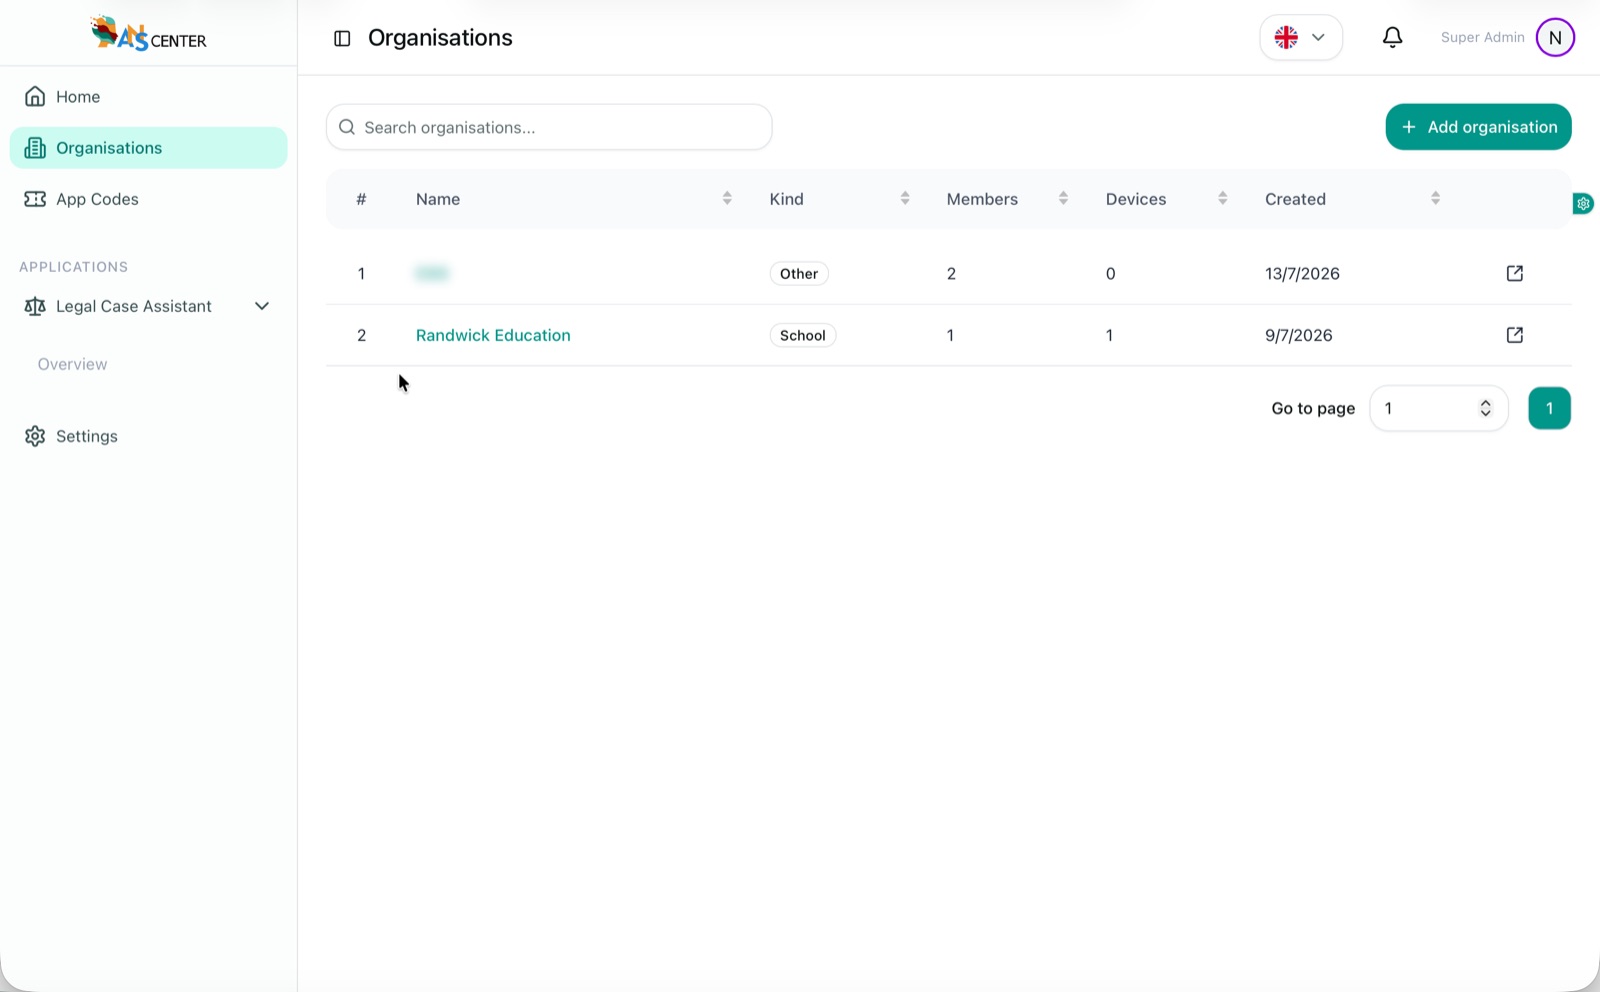Open Settings in sidebar
This screenshot has height=992, width=1600.
click(x=148, y=436)
